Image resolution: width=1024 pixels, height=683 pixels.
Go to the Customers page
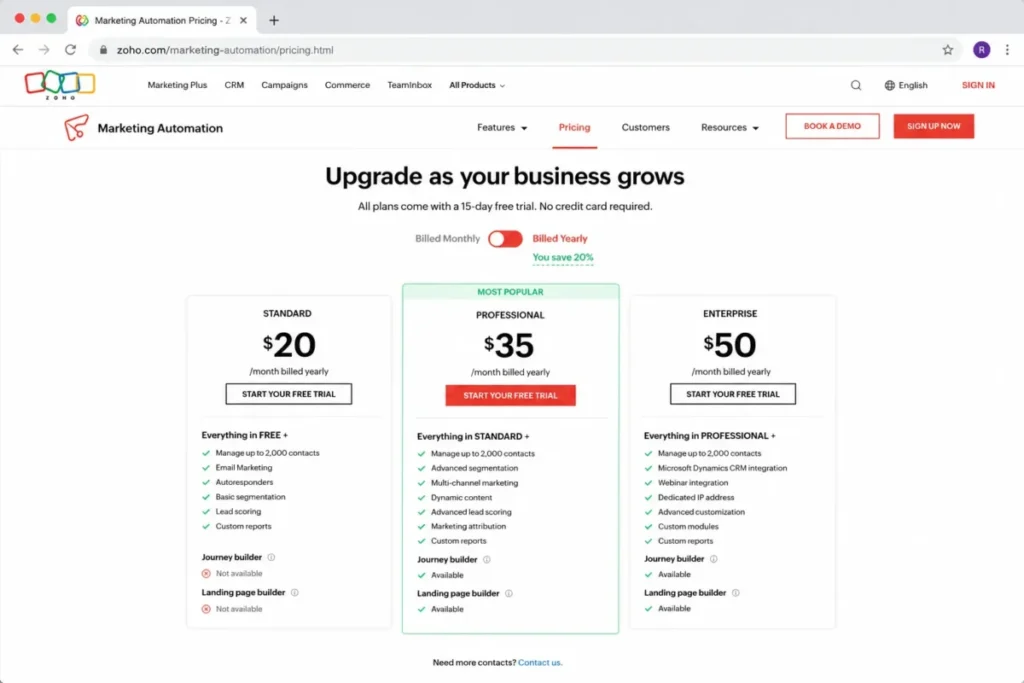[x=645, y=127]
